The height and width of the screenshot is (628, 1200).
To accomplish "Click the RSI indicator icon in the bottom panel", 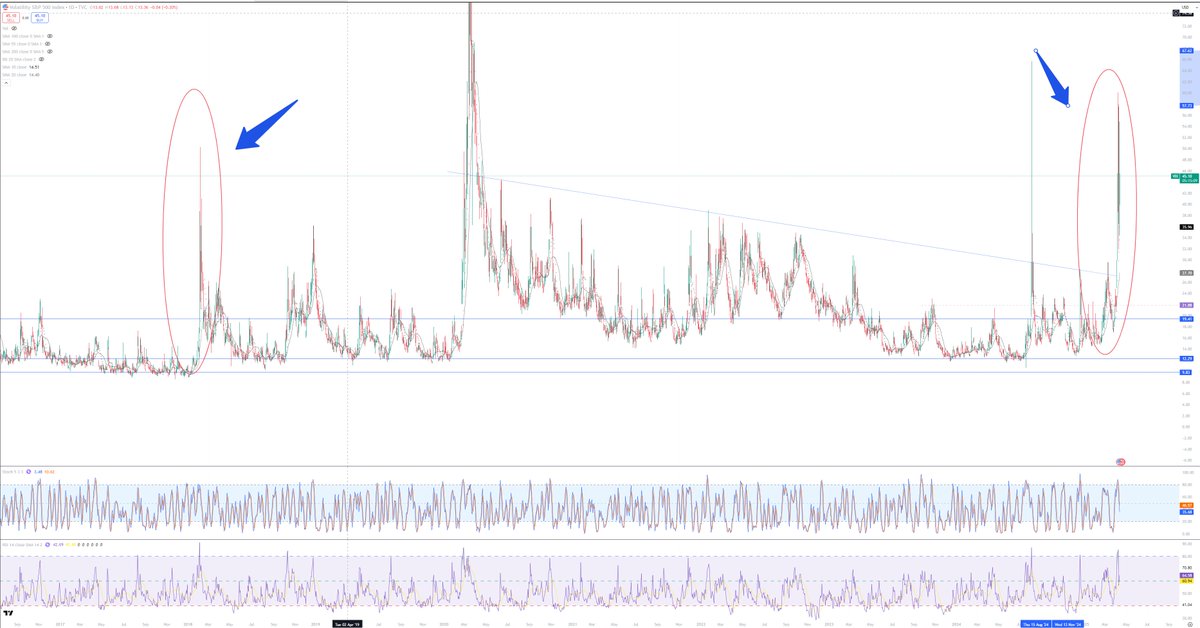I will (x=47, y=545).
